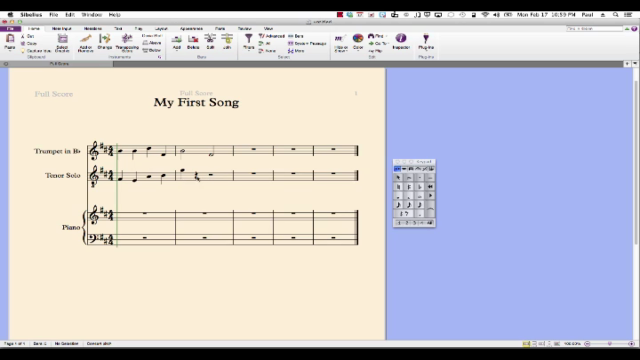The image size is (640, 360).
Task: Click the Copy icon in the ribbon
Action: (23, 43)
